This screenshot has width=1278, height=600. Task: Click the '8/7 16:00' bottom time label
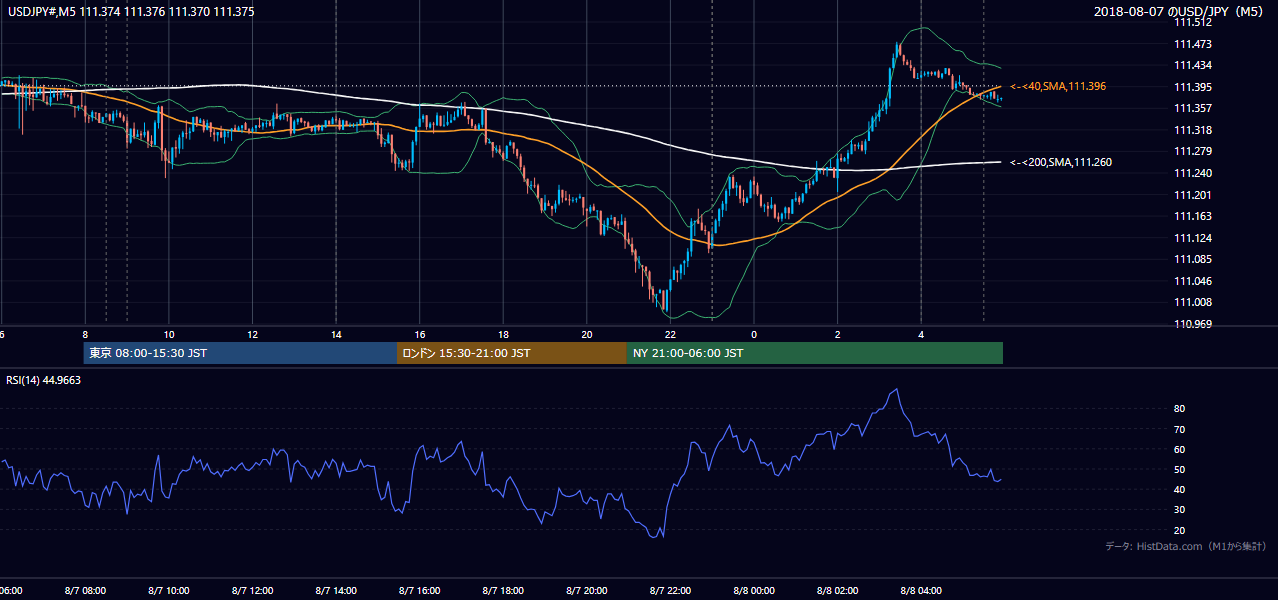click(x=420, y=592)
